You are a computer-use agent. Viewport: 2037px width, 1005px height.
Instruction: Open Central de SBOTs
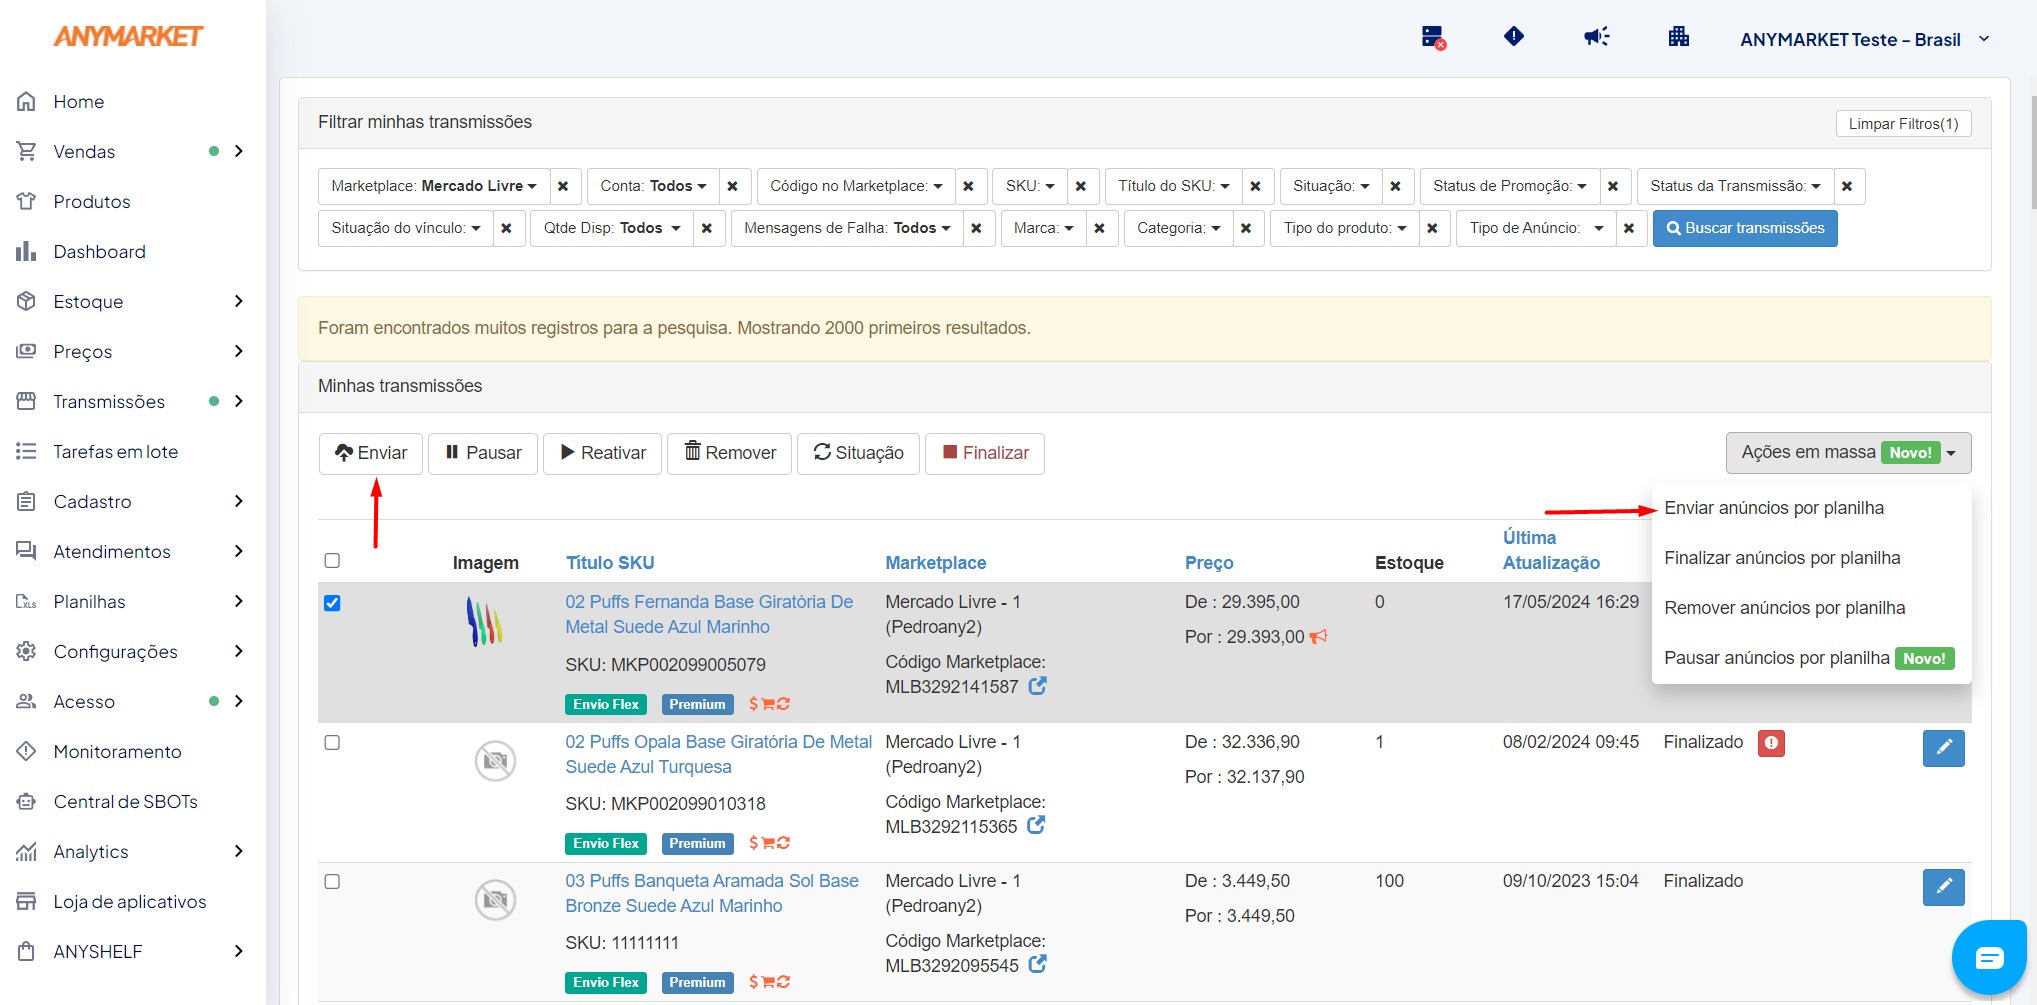(x=125, y=802)
